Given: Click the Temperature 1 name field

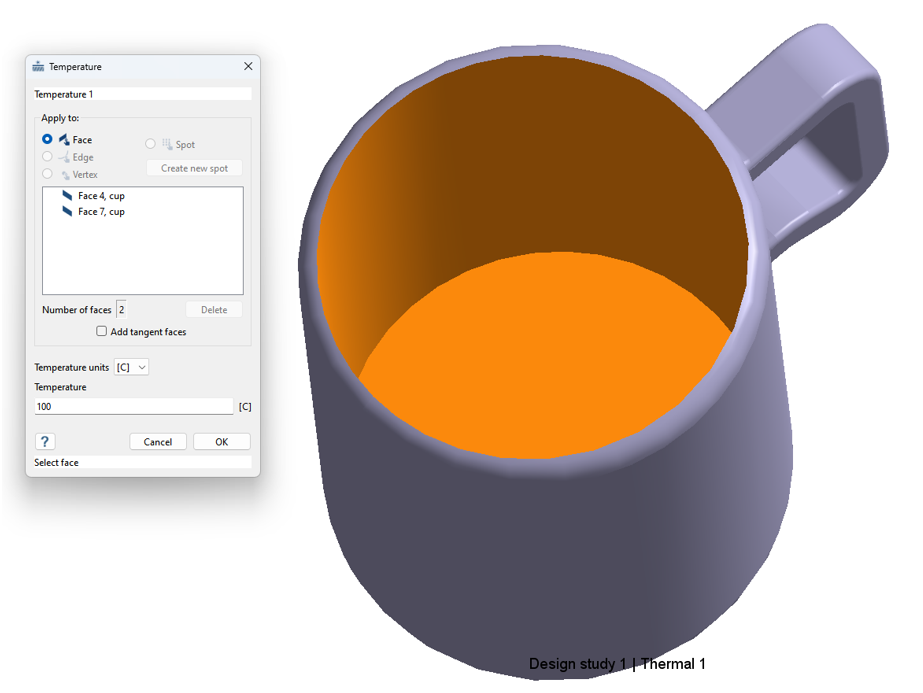Looking at the screenshot, I should 142,94.
